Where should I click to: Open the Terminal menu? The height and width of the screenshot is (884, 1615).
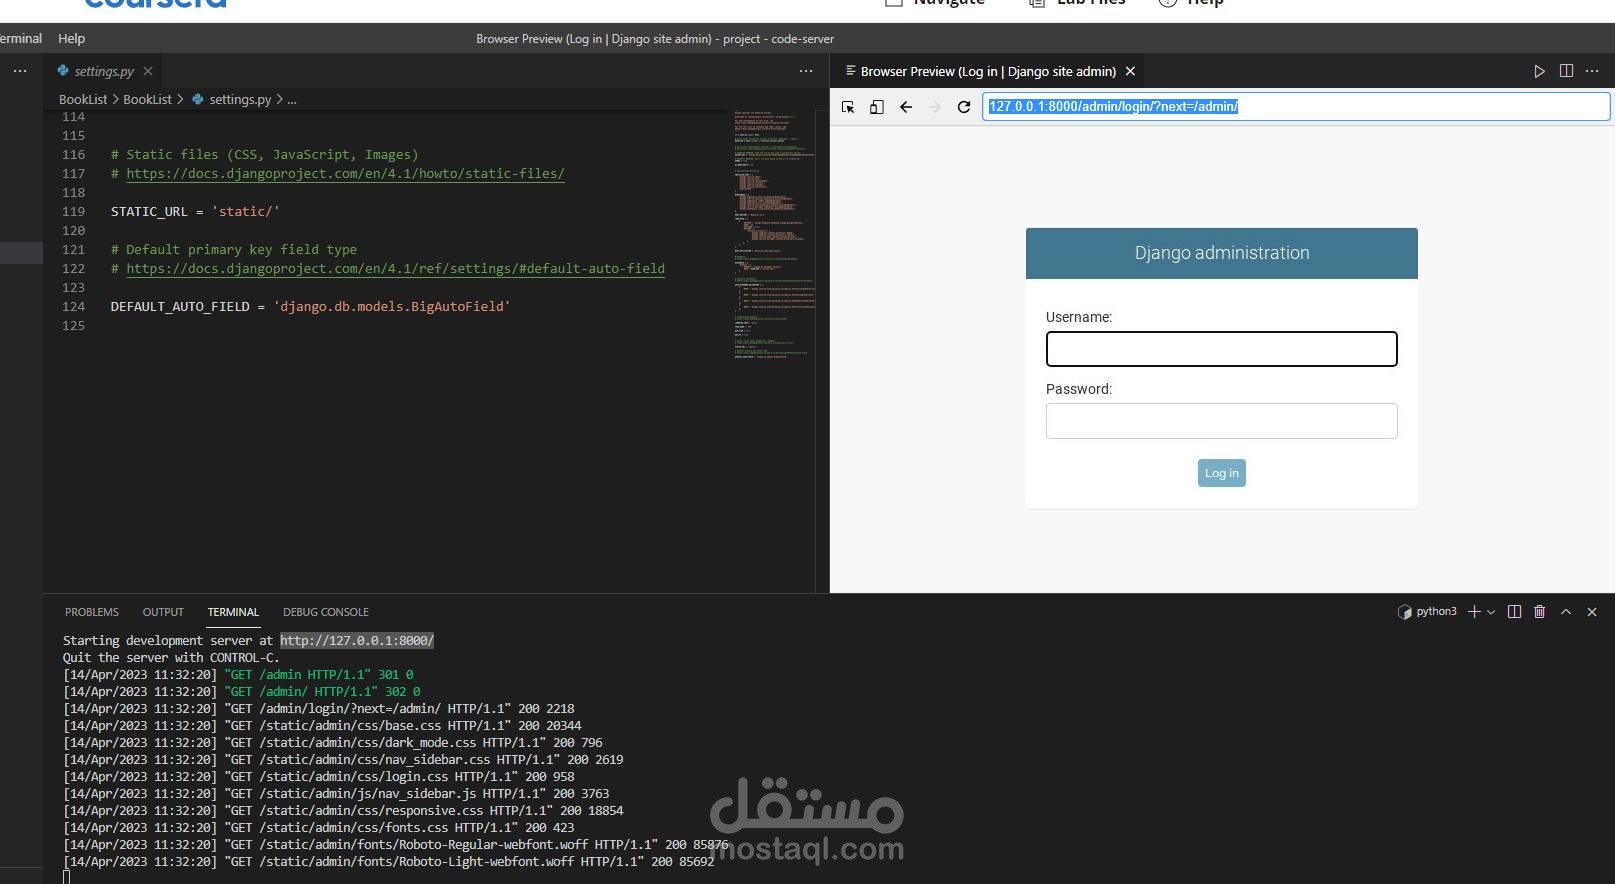tap(20, 38)
